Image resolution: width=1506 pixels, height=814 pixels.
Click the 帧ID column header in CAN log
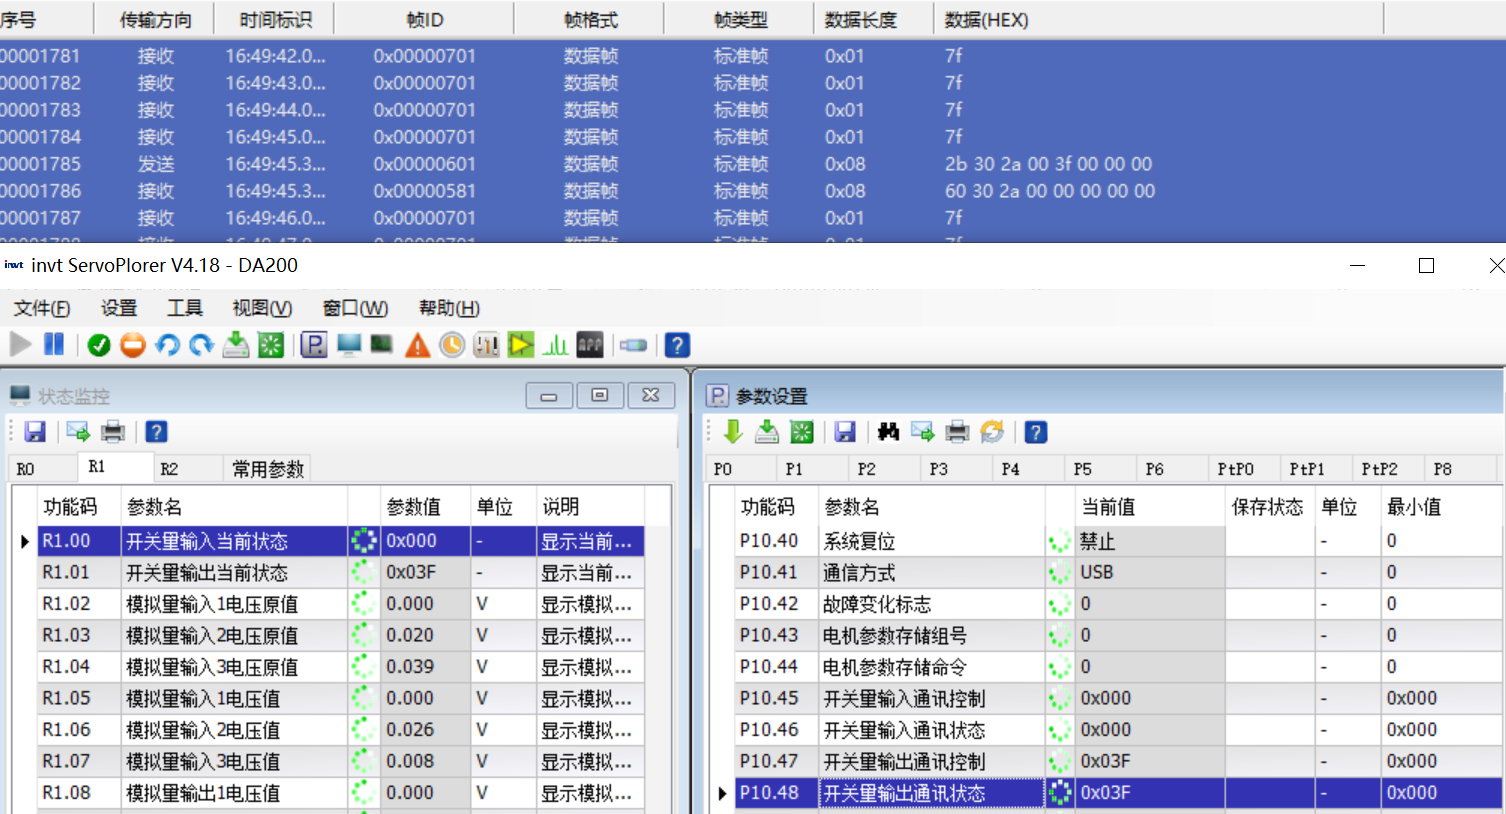425,20
